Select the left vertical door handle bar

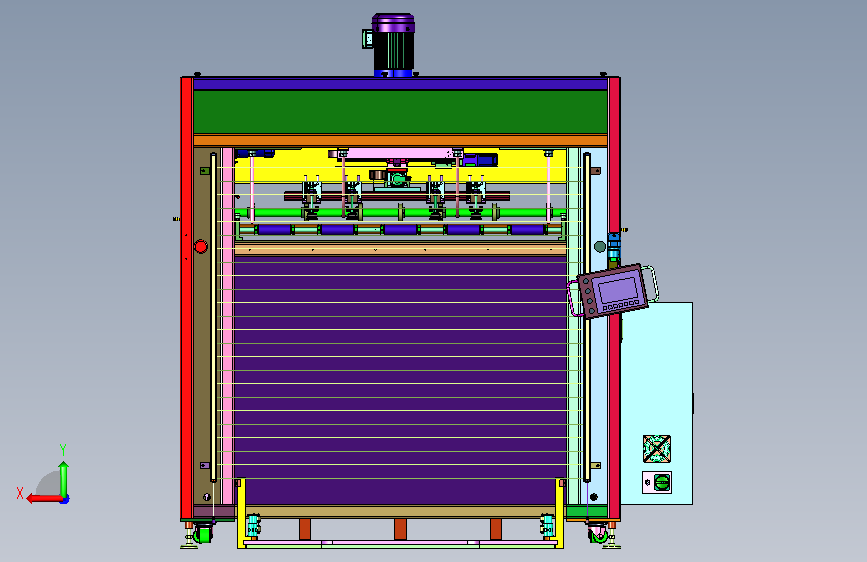pos(214,318)
